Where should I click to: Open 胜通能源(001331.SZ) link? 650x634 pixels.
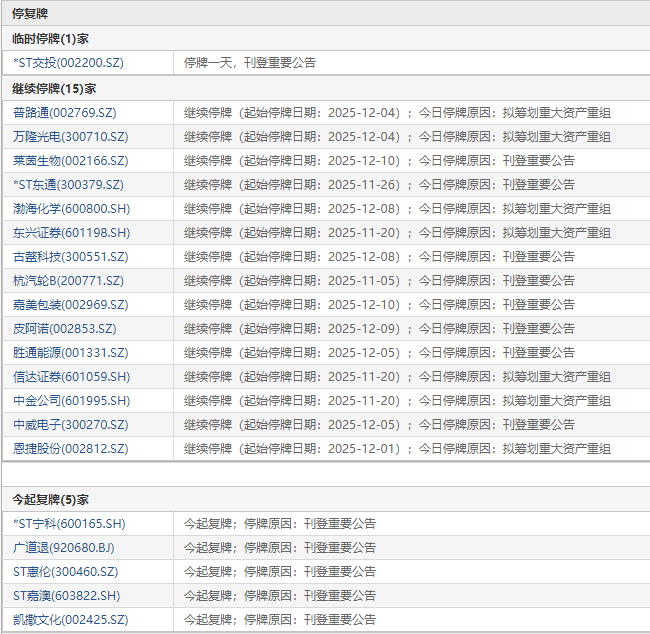pos(70,353)
